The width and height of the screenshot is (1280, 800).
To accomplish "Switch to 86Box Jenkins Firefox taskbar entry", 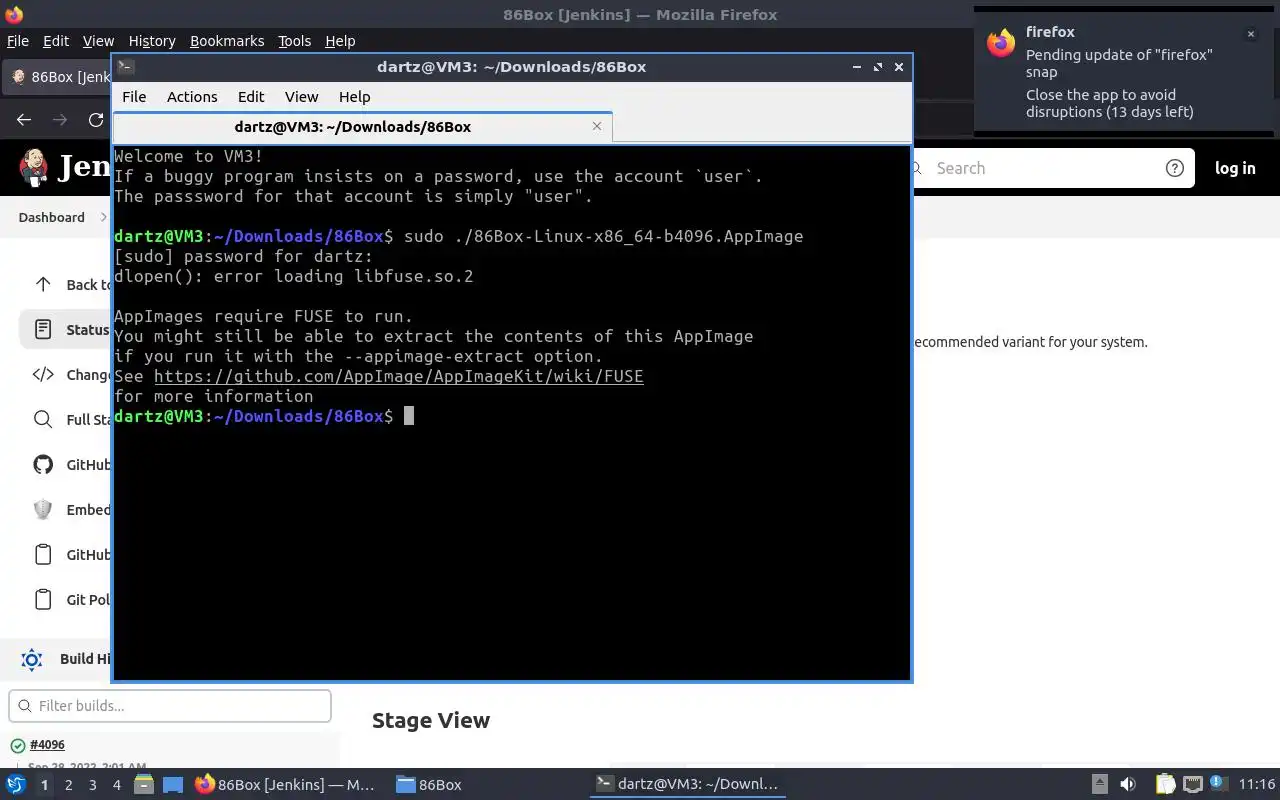I will pos(287,784).
